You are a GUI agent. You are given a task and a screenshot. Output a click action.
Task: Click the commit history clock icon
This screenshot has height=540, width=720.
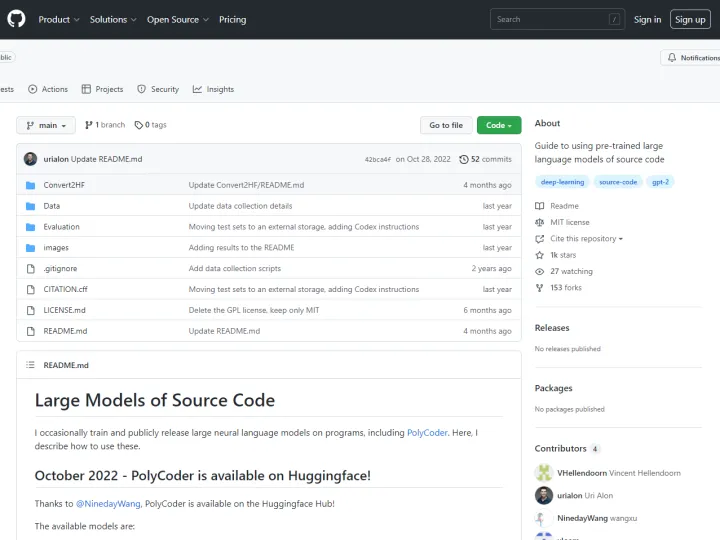coord(464,159)
